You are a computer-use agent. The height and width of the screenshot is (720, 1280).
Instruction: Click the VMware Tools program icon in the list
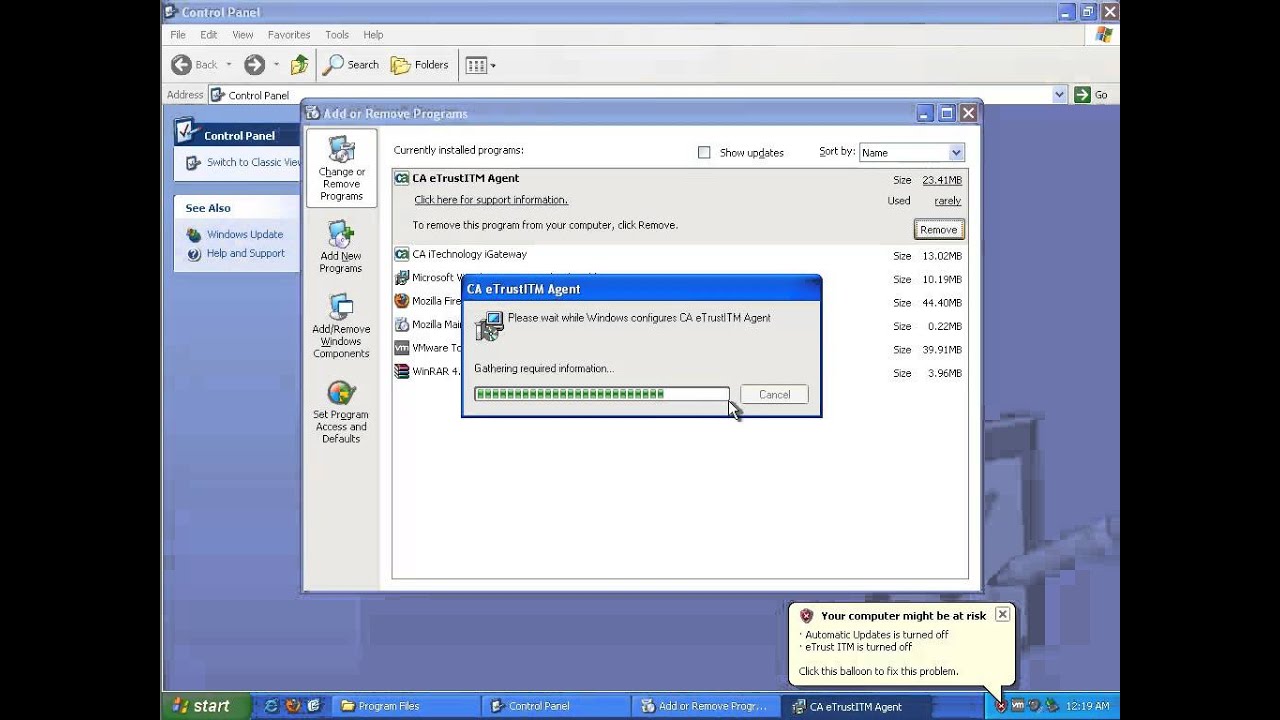[x=402, y=348]
